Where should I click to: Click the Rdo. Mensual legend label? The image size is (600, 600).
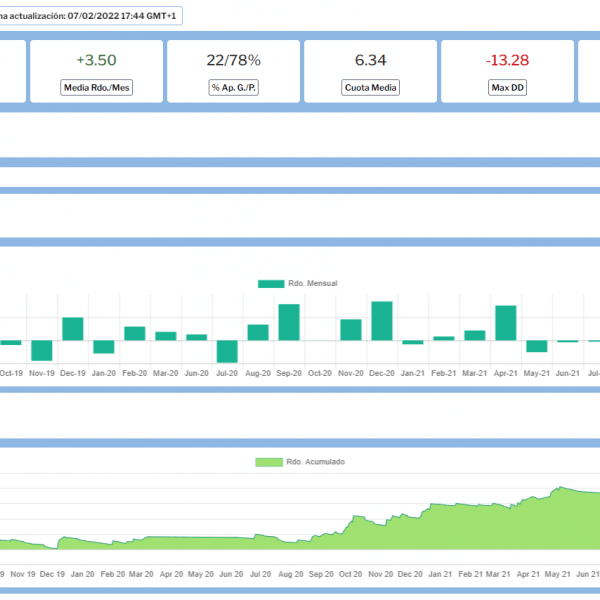(x=313, y=284)
